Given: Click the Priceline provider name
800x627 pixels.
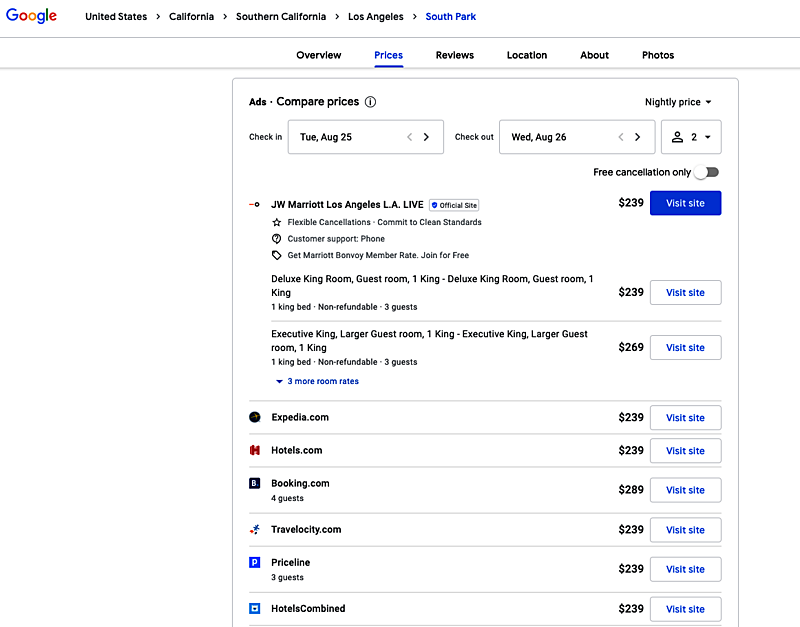Looking at the screenshot, I should click(290, 562).
